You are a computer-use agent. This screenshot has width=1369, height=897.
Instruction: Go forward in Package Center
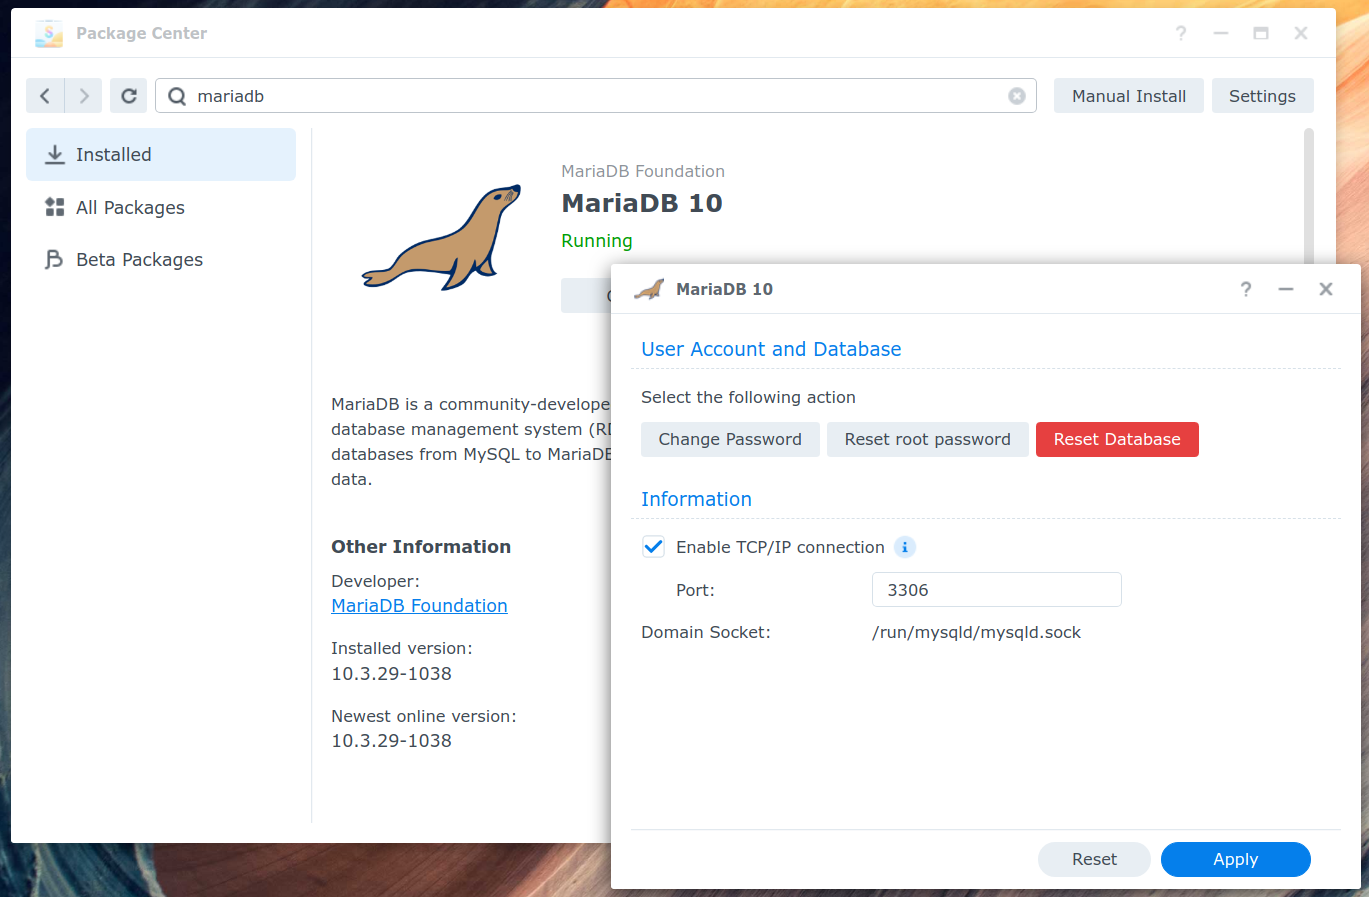84,96
